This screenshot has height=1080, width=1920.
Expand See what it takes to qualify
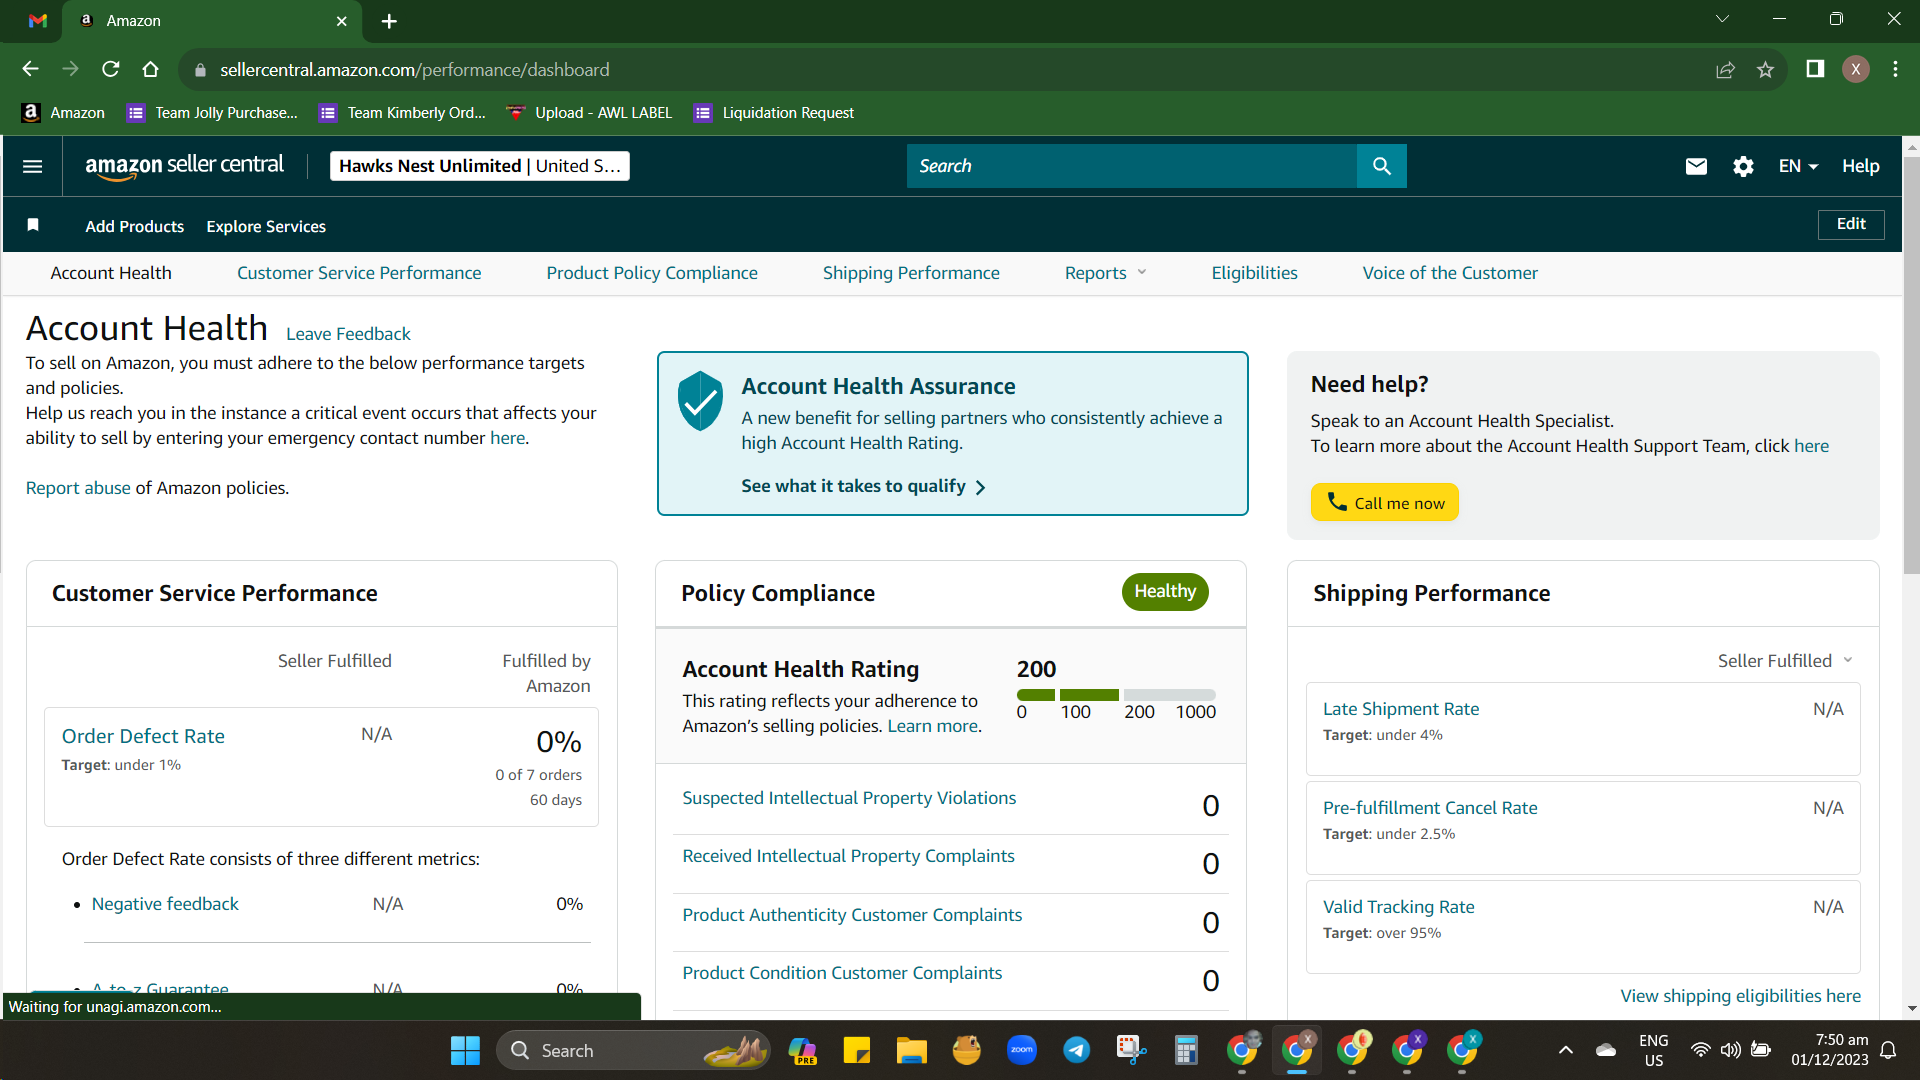863,486
